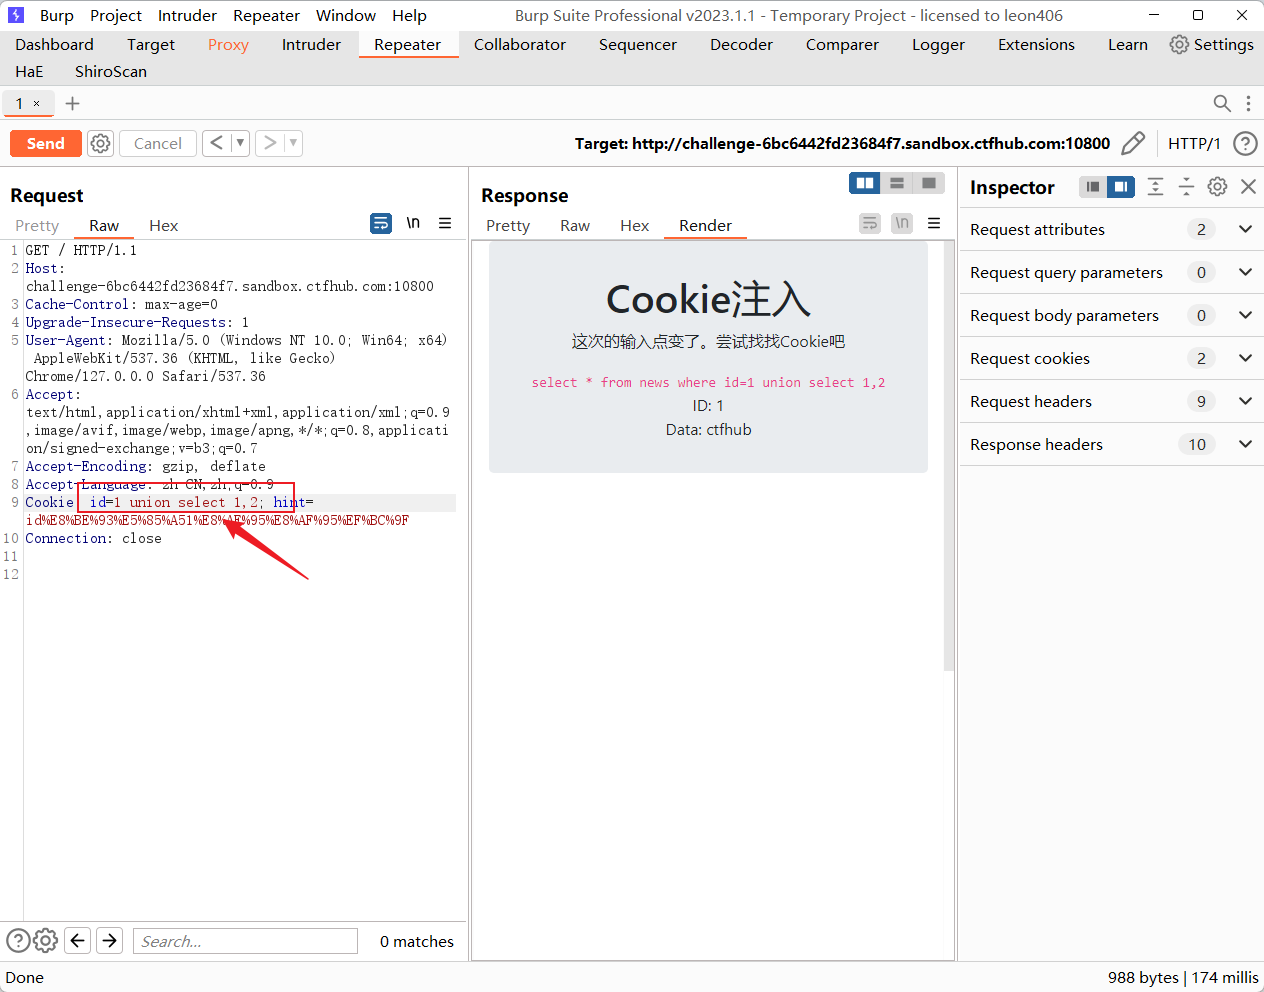
Task: Open the HaE extension tab
Action: (x=29, y=71)
